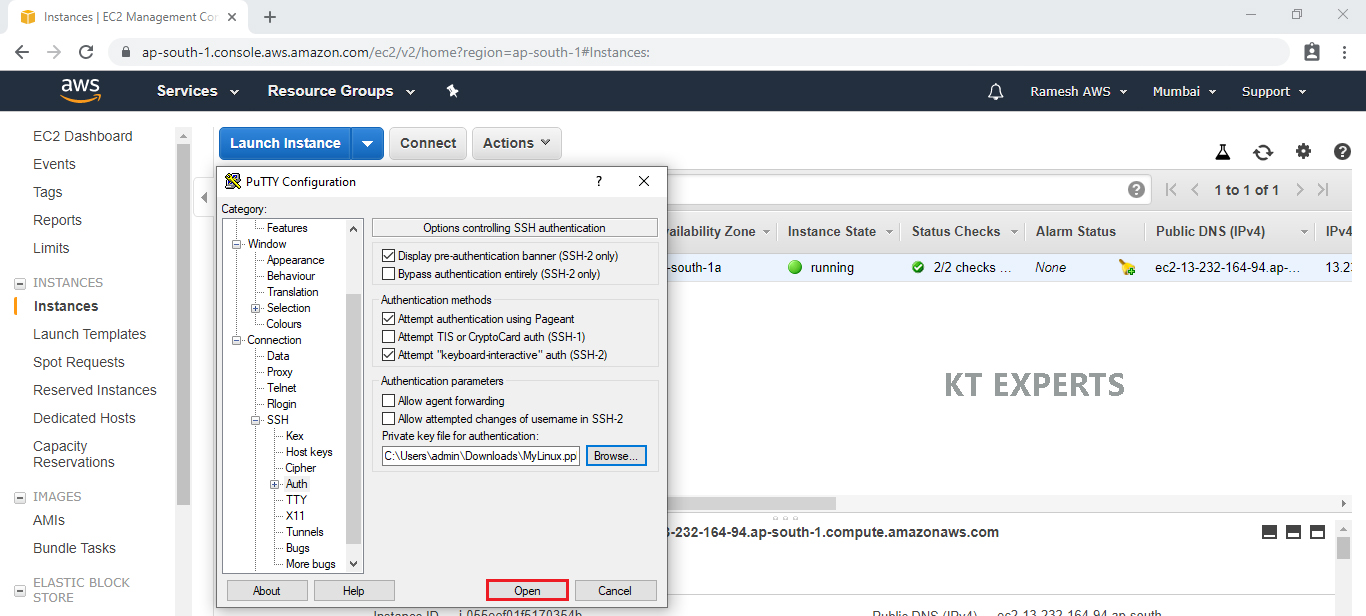Collapse the Connection tree node

tap(238, 340)
